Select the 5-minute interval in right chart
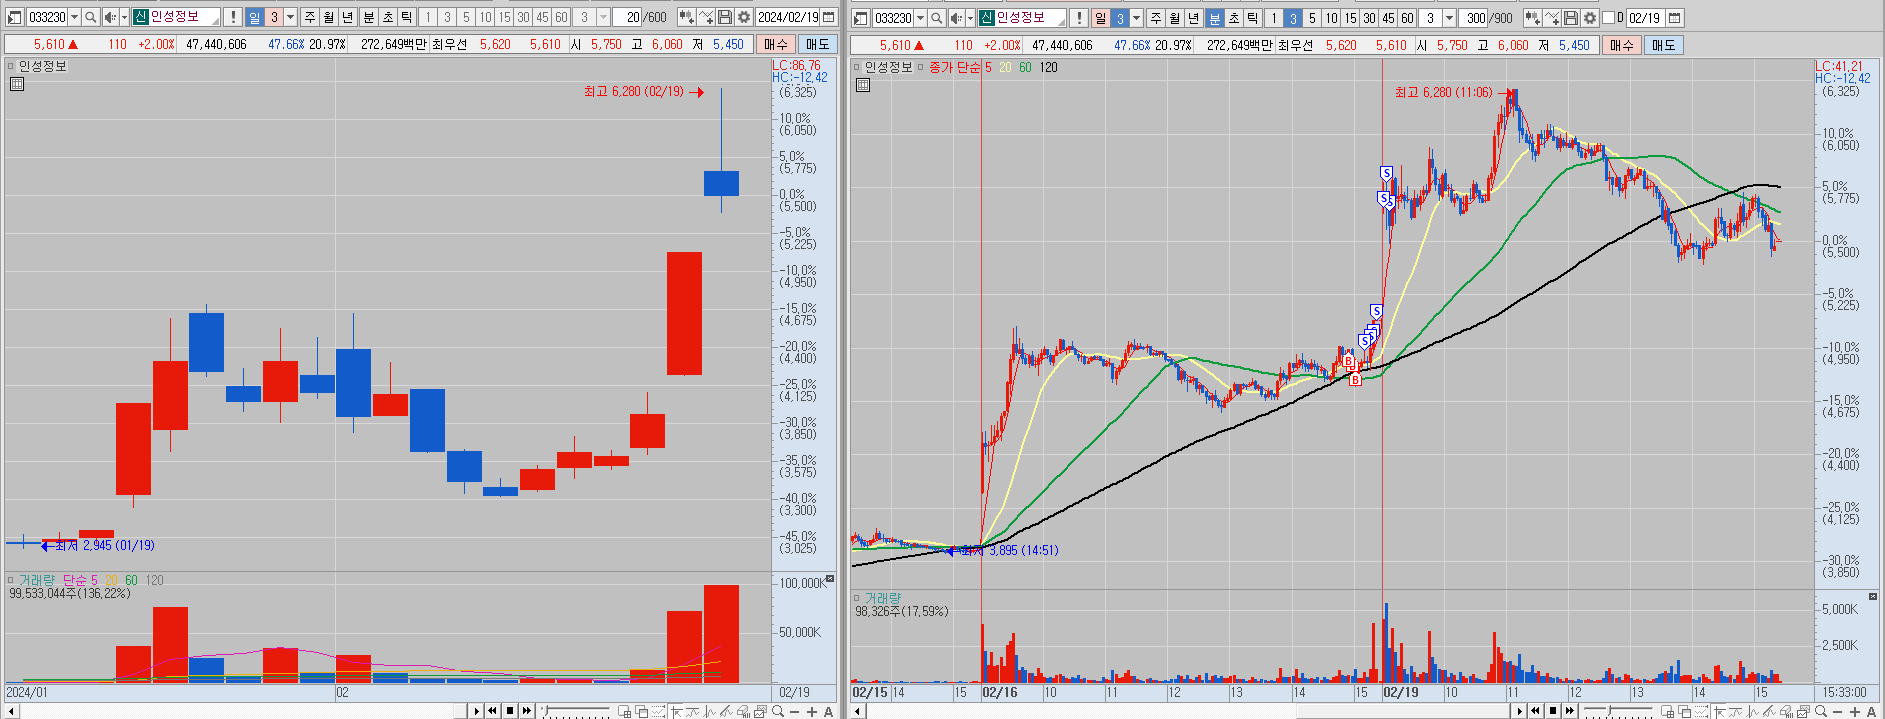 coord(1312,18)
